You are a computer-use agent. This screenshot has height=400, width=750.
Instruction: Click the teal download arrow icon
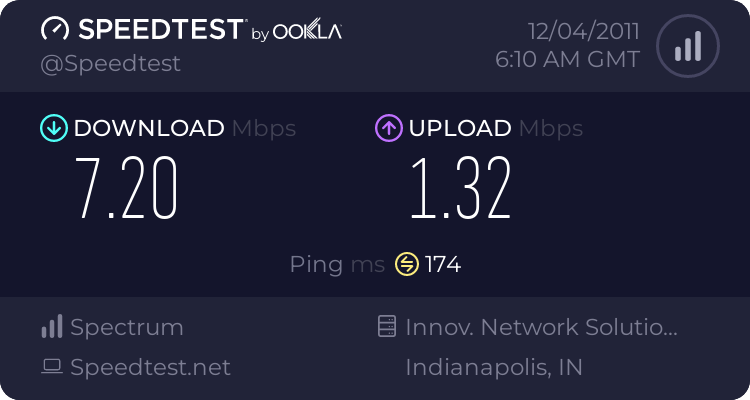click(x=53, y=128)
